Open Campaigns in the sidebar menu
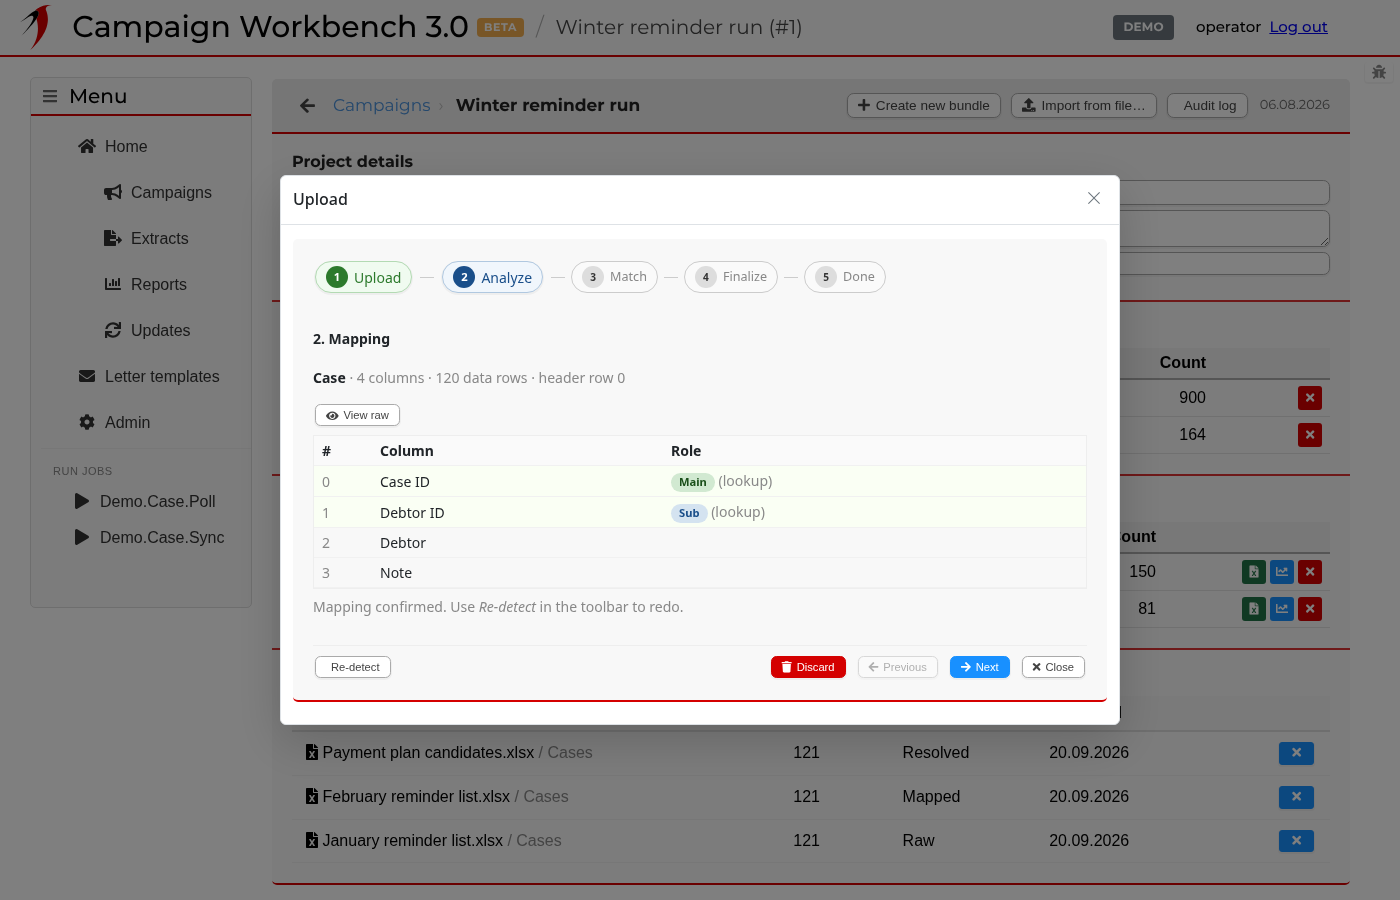1400x900 pixels. (158, 192)
